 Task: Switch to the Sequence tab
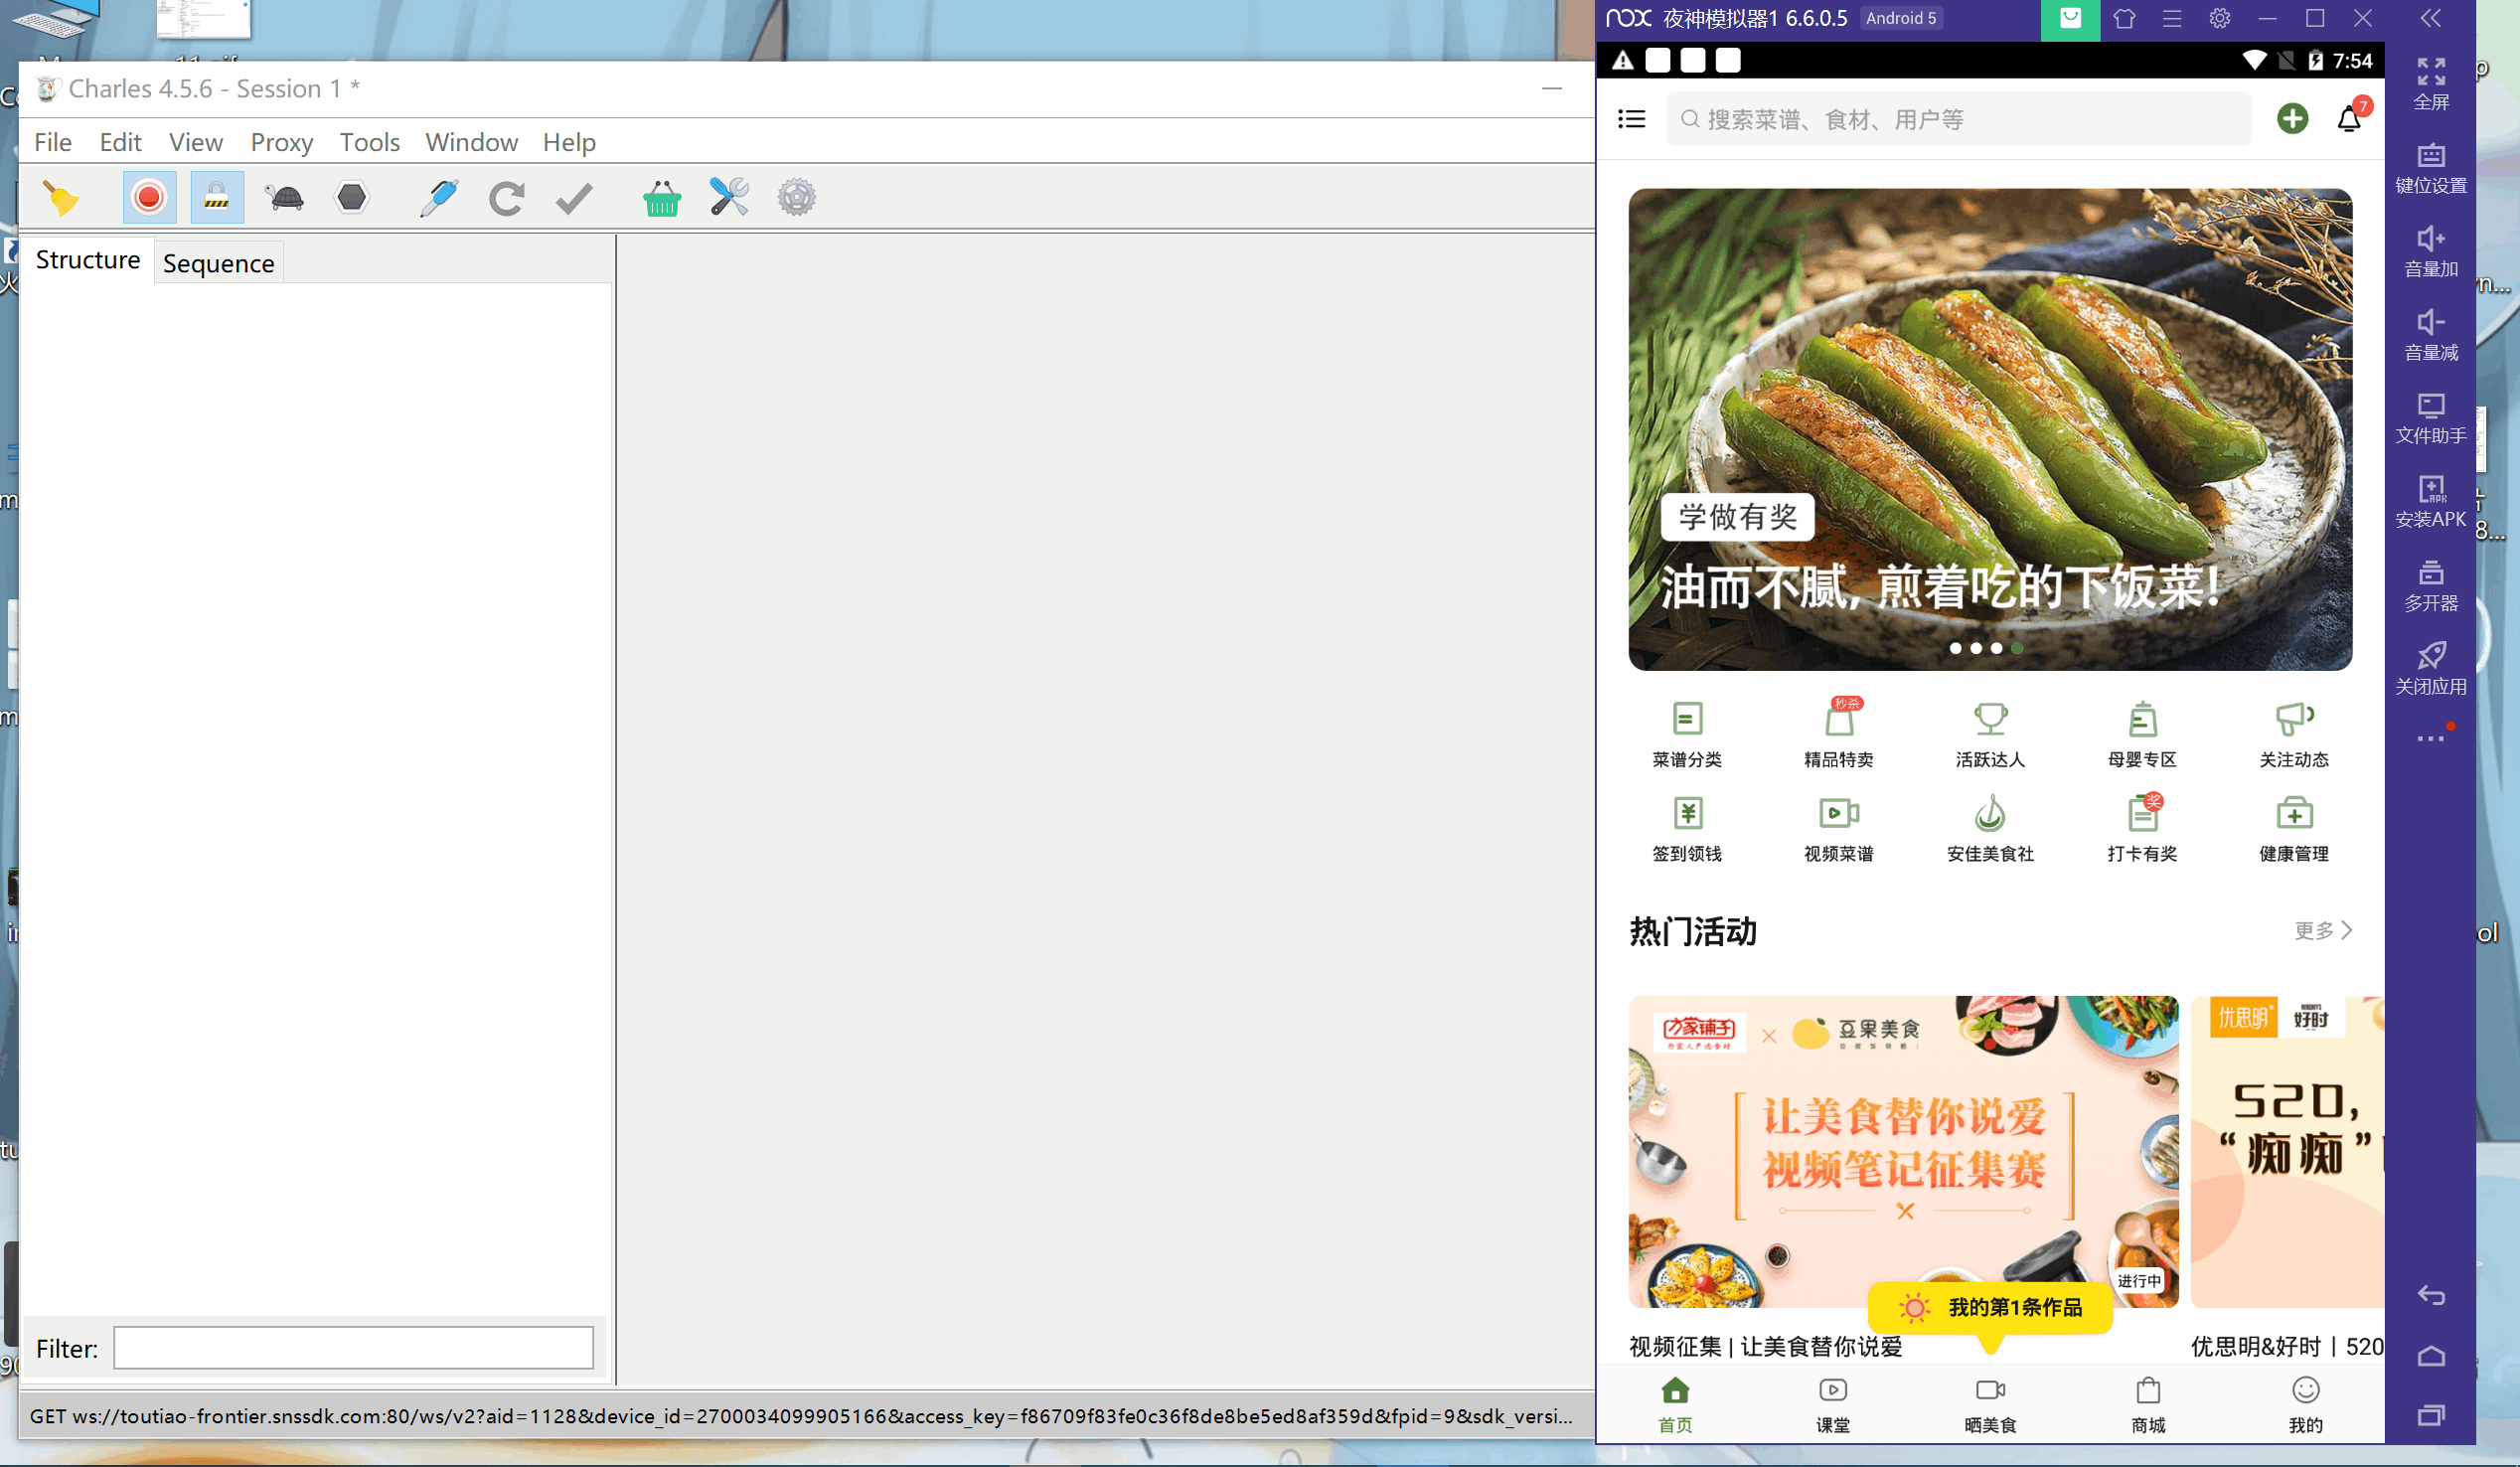(218, 263)
